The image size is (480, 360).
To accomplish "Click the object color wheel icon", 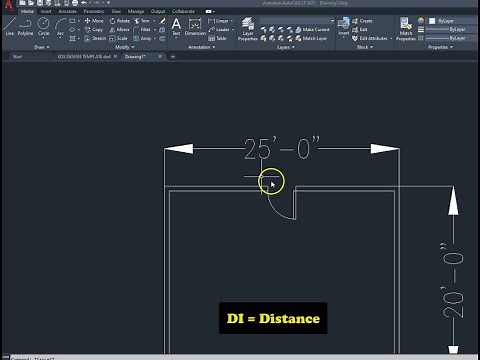I will tap(421, 21).
